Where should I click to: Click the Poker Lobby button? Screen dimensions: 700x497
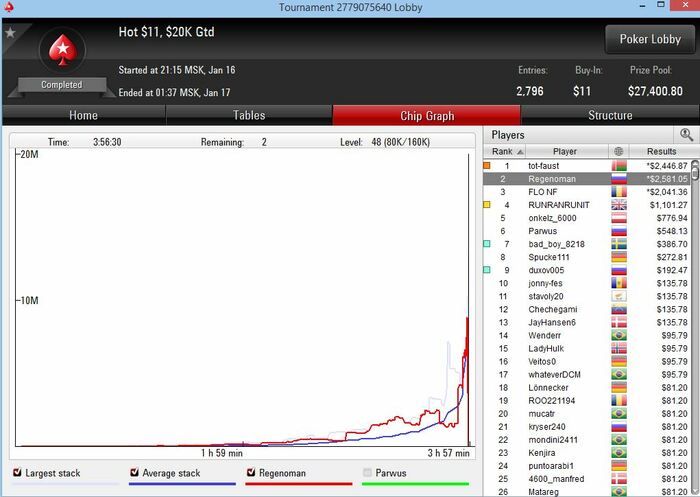point(650,39)
